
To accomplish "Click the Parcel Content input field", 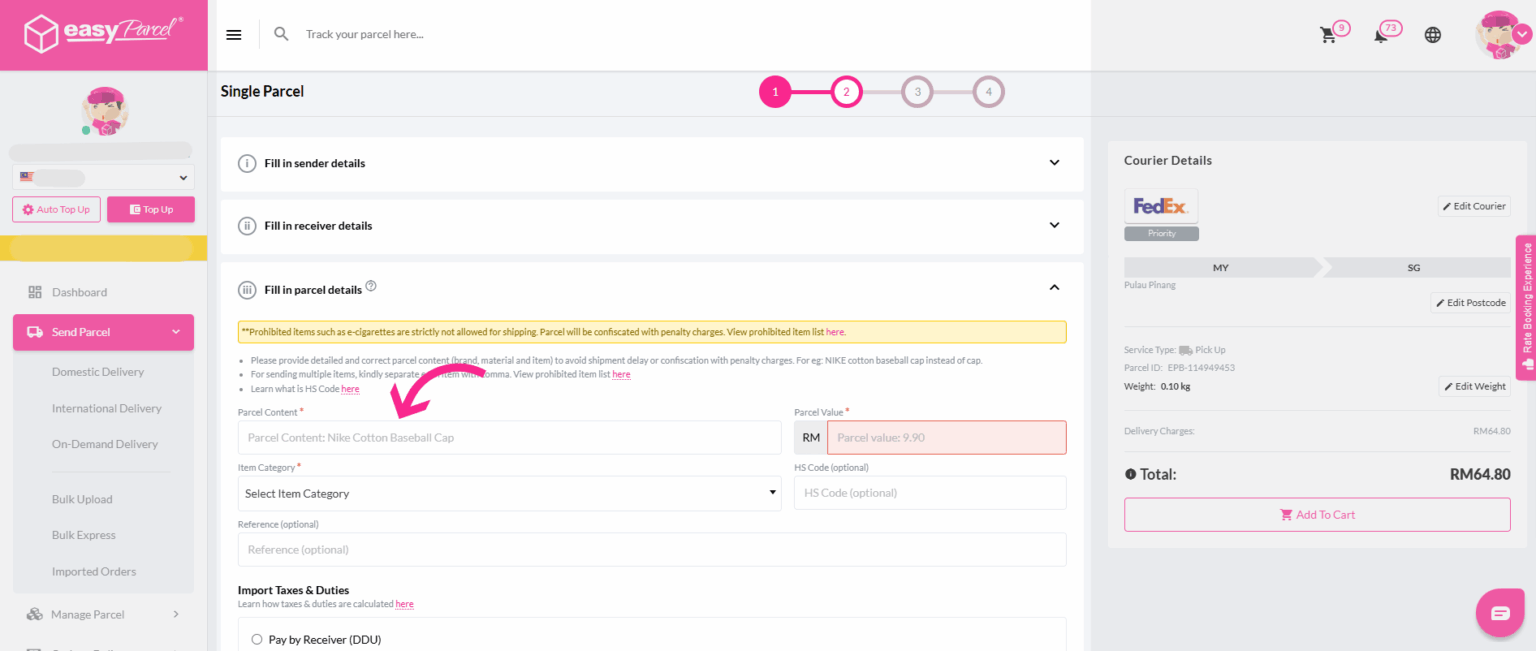I will click(x=509, y=438).
